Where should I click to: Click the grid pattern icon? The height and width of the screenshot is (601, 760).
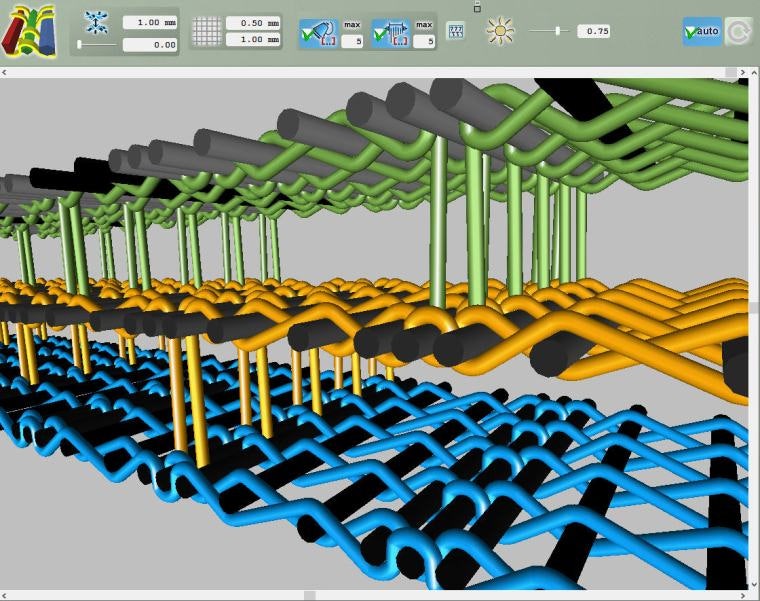205,31
